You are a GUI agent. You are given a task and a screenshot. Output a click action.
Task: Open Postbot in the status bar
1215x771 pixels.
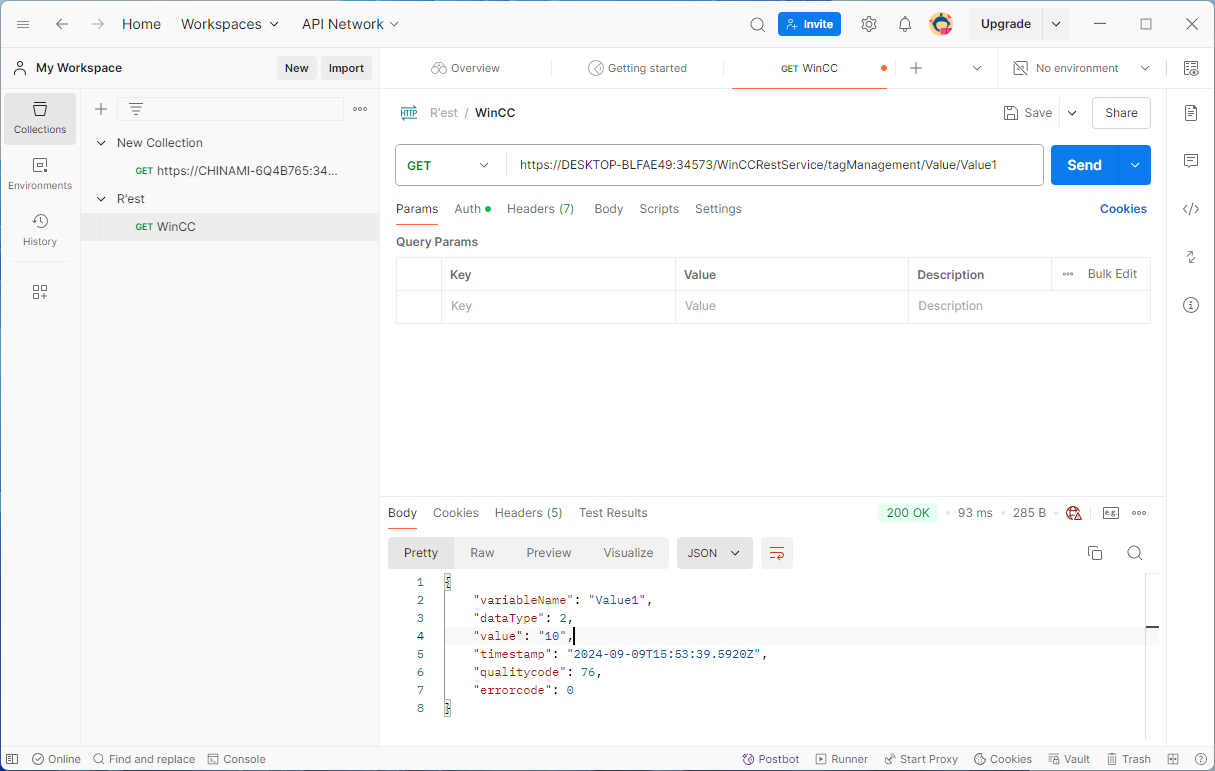coord(770,759)
